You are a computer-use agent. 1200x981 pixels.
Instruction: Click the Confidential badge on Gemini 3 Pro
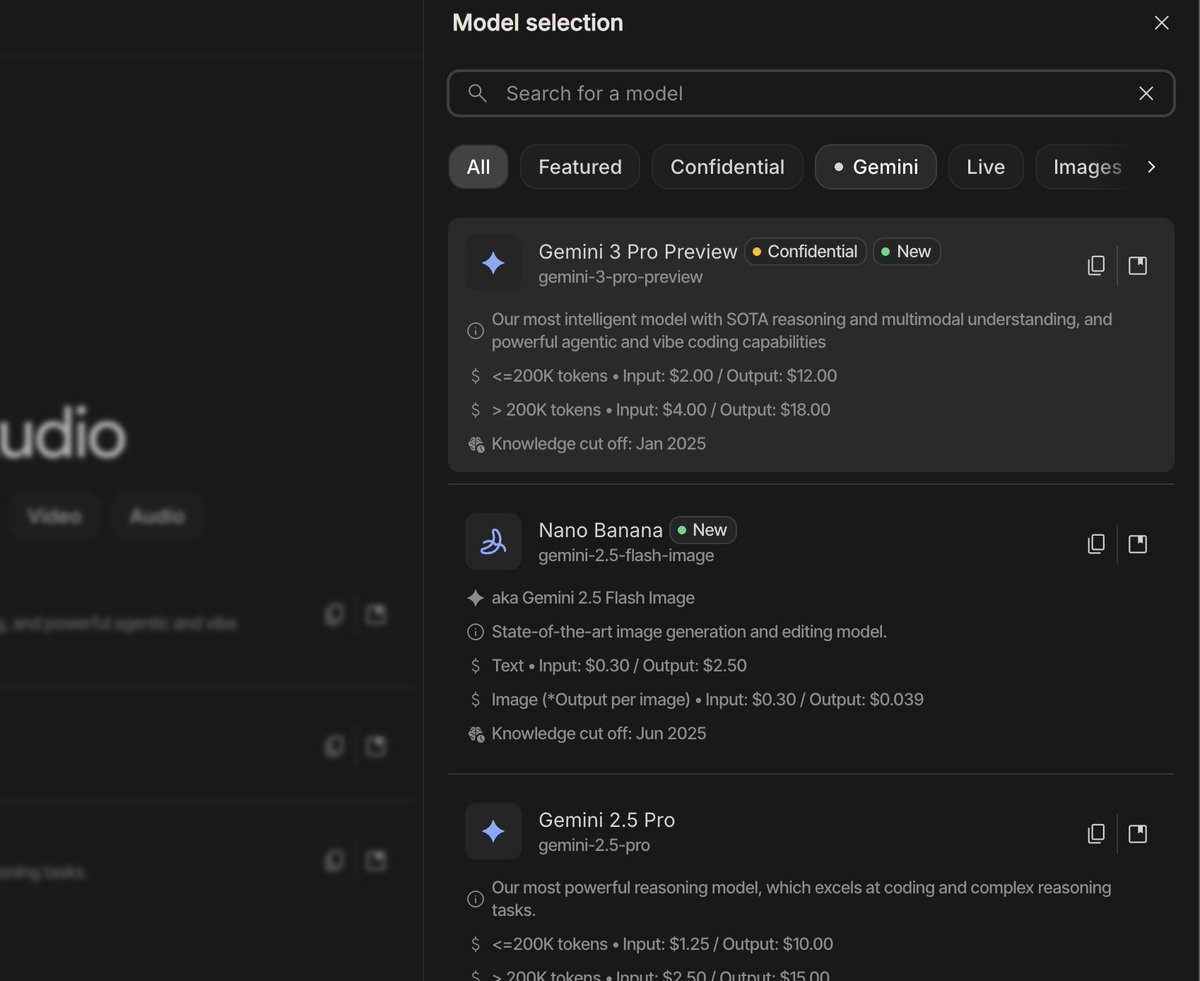click(x=805, y=252)
